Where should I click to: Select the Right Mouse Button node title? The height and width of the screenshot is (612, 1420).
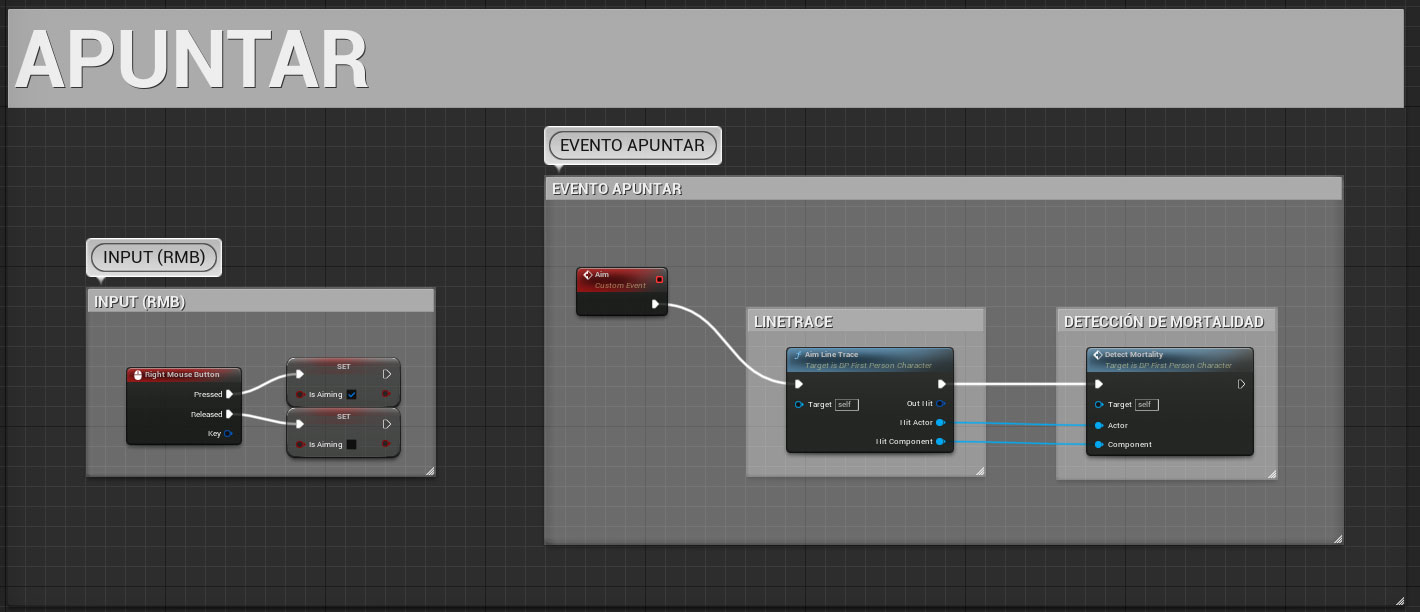[x=182, y=375]
